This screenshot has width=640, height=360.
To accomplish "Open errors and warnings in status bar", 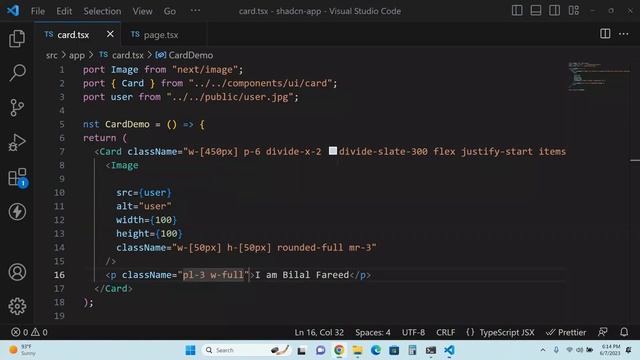I will 29,332.
